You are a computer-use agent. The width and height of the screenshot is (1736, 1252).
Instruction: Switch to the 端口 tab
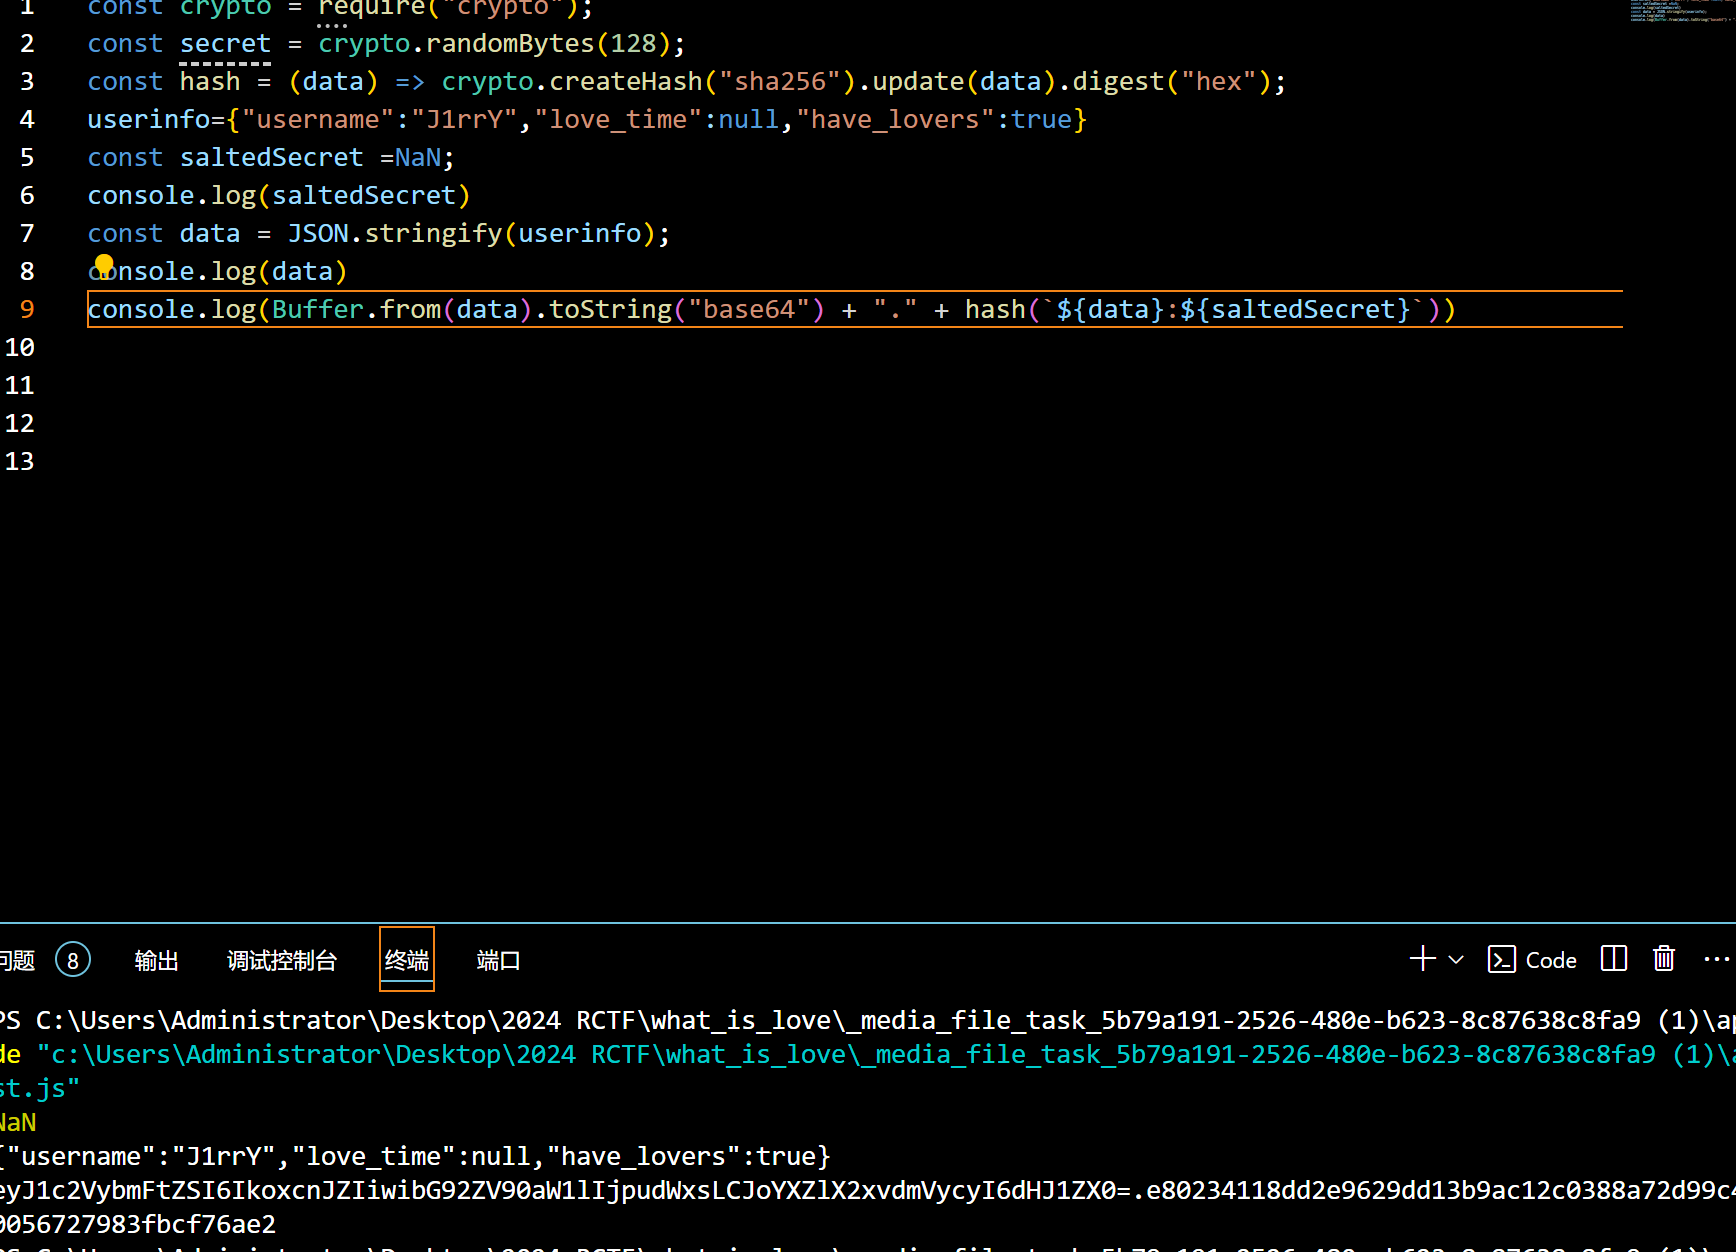coord(498,960)
